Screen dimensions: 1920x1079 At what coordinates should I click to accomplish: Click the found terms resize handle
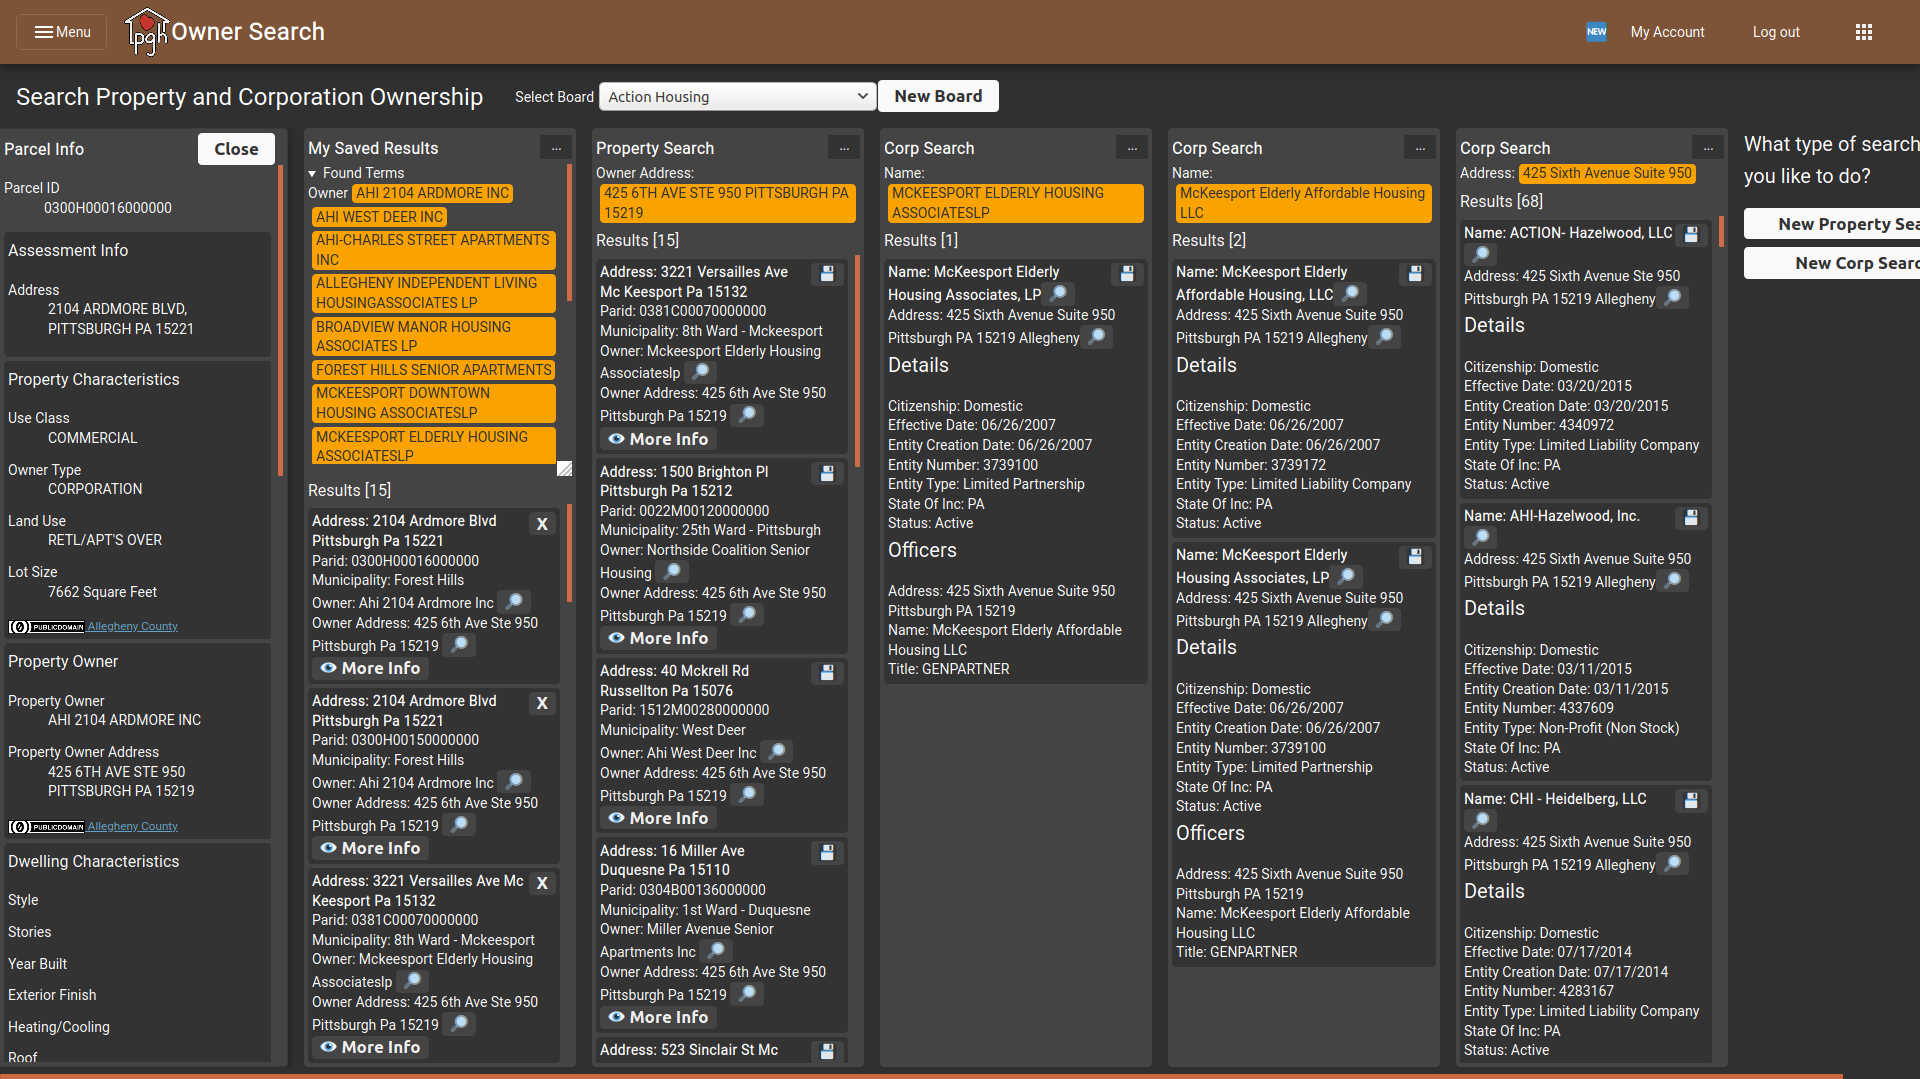tap(564, 469)
